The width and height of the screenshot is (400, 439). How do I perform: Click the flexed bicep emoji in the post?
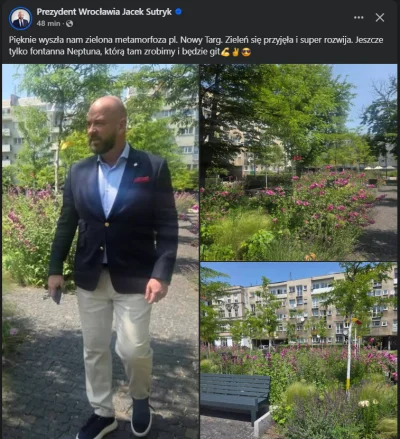point(225,52)
